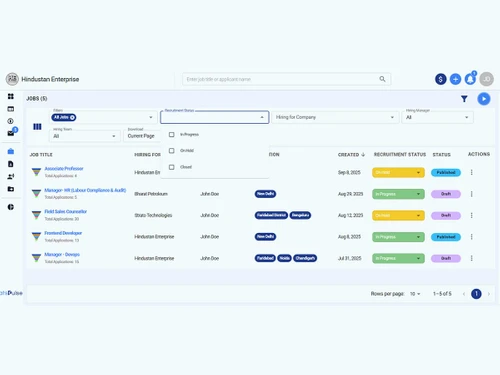This screenshot has height=375, width=500.
Task: Open actions menu for Manager - Devops row
Action: pyautogui.click(x=471, y=258)
